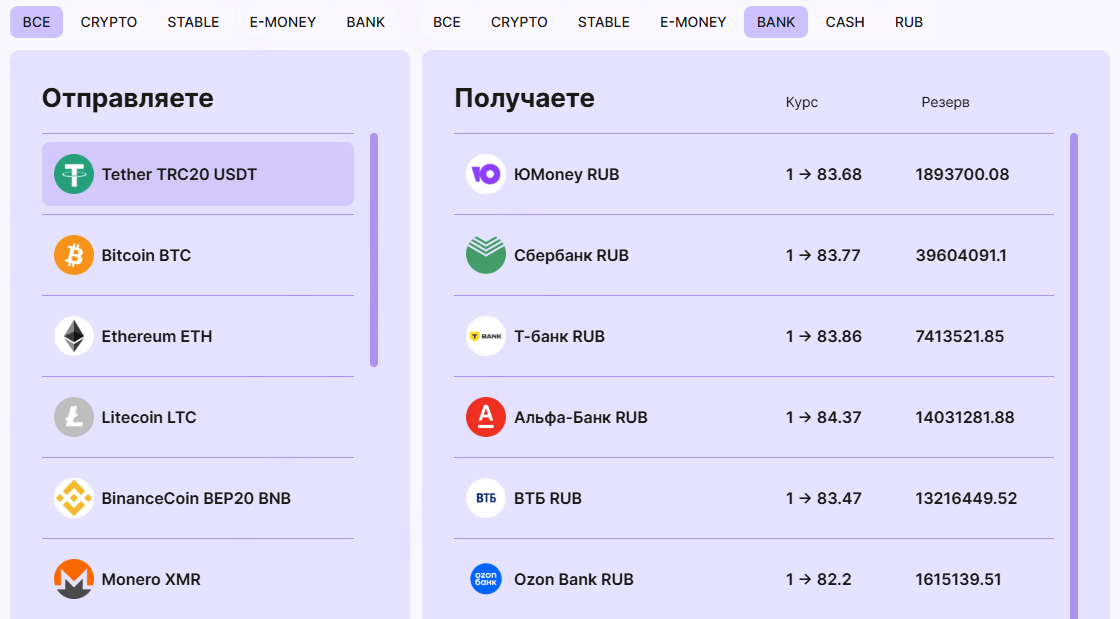Choose Tether TRC20 USDT to send
The height and width of the screenshot is (619, 1120).
coord(198,174)
